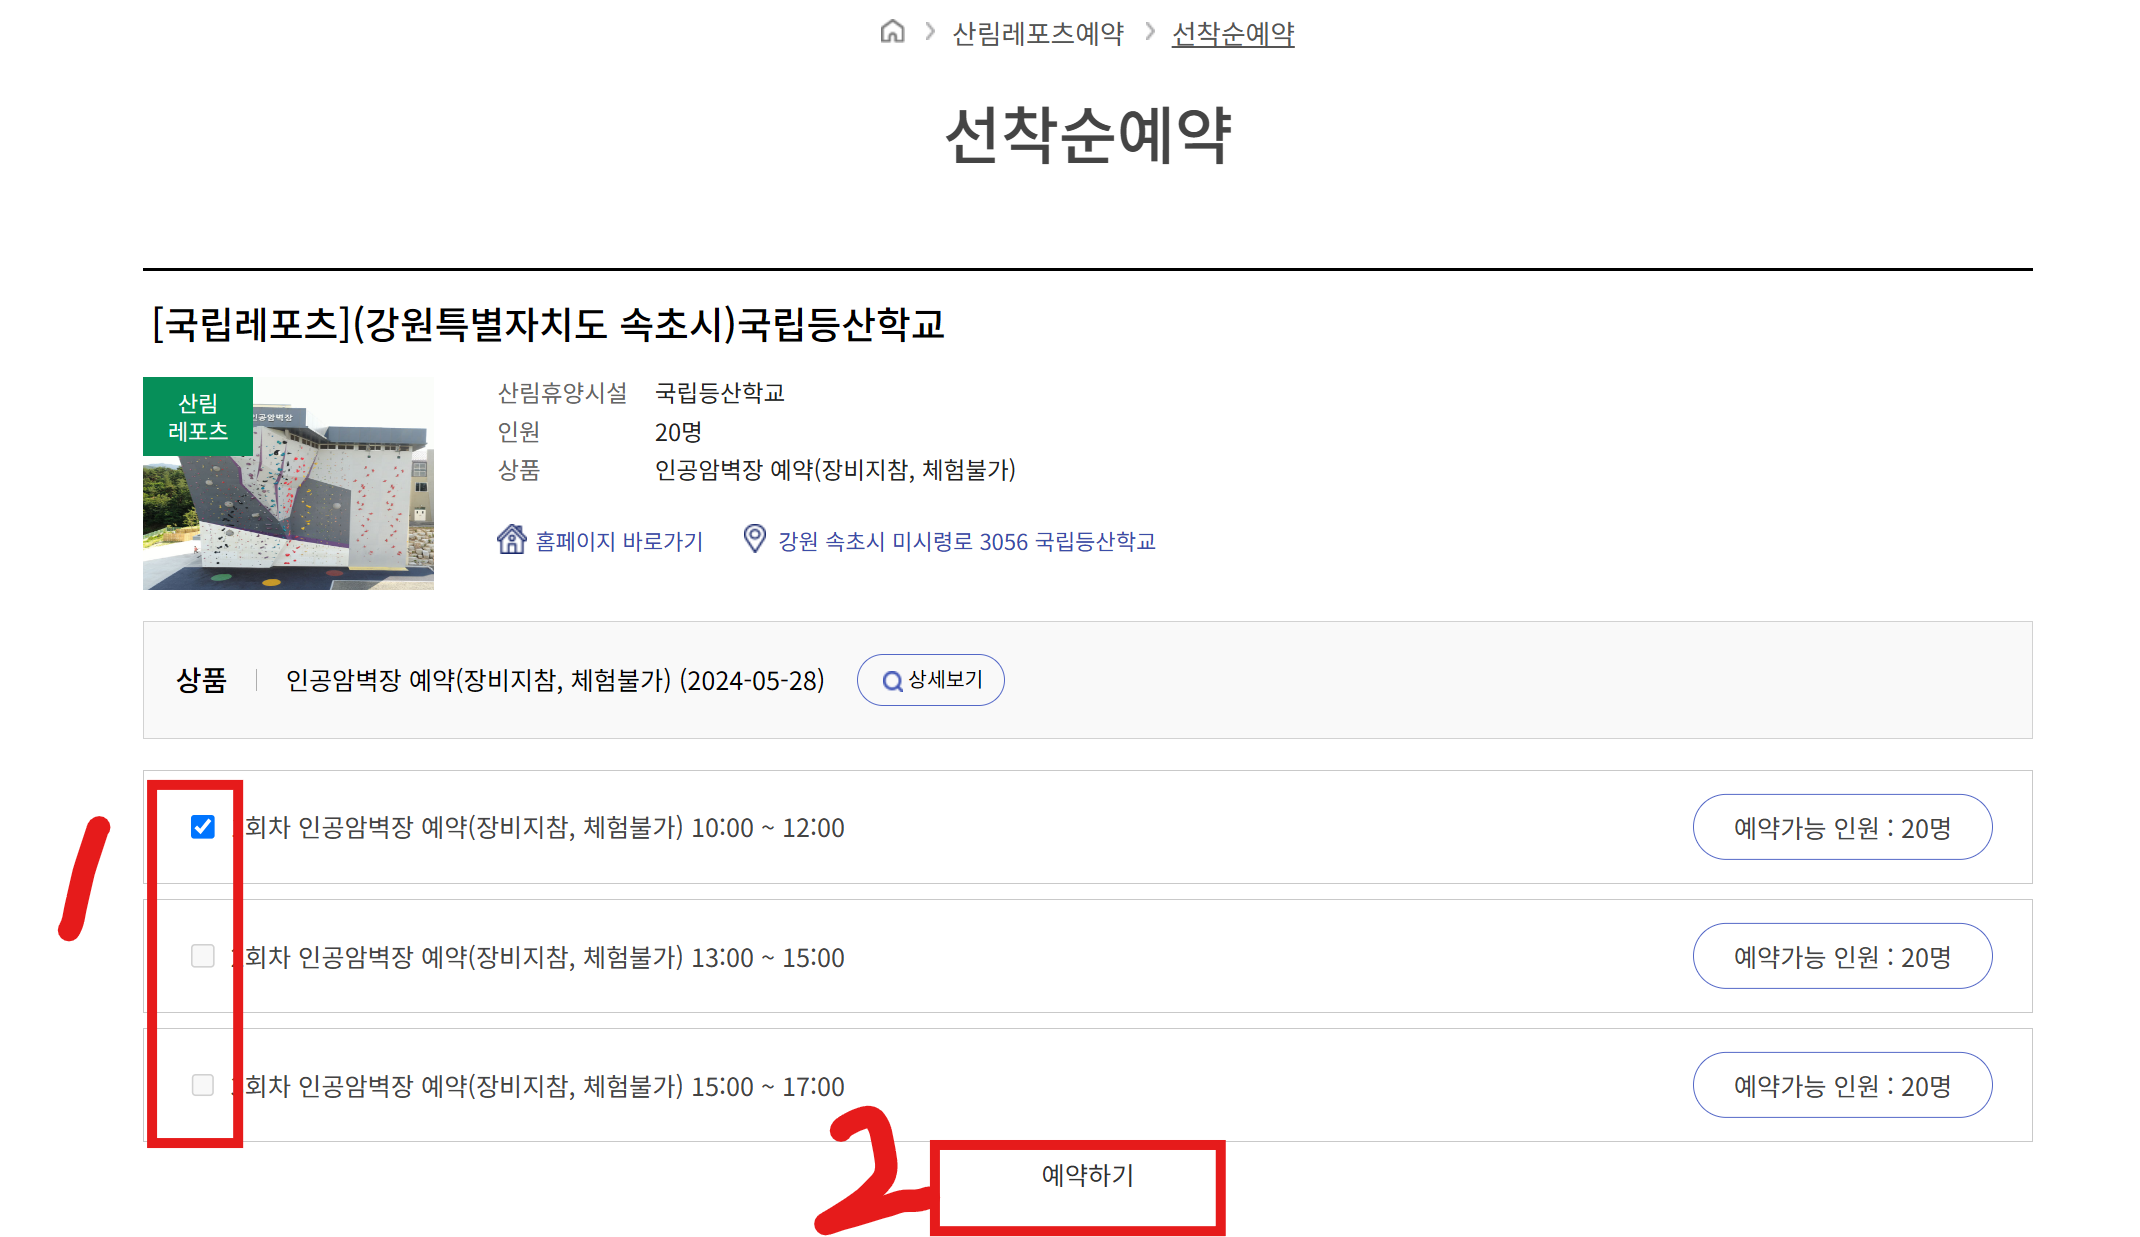Click the 15:00 ~ 17:00 session label text

(x=545, y=1087)
